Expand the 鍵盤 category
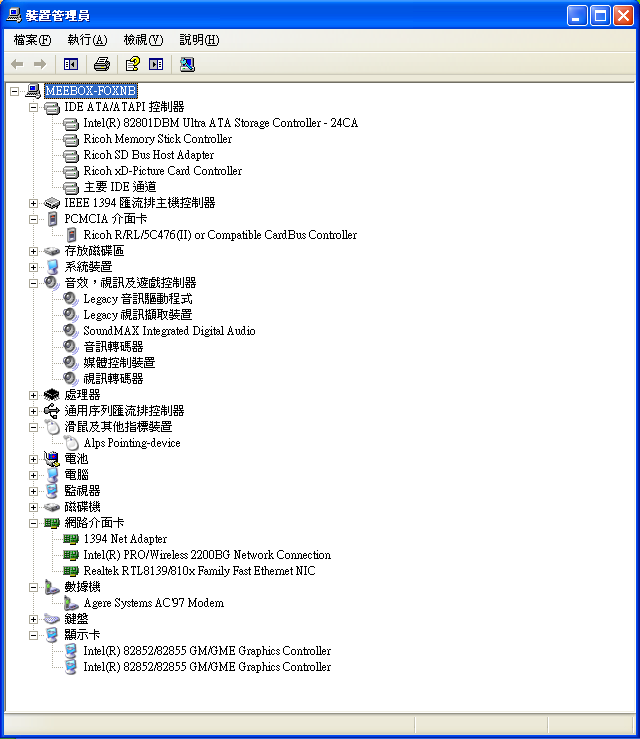This screenshot has height=739, width=640. (33, 619)
